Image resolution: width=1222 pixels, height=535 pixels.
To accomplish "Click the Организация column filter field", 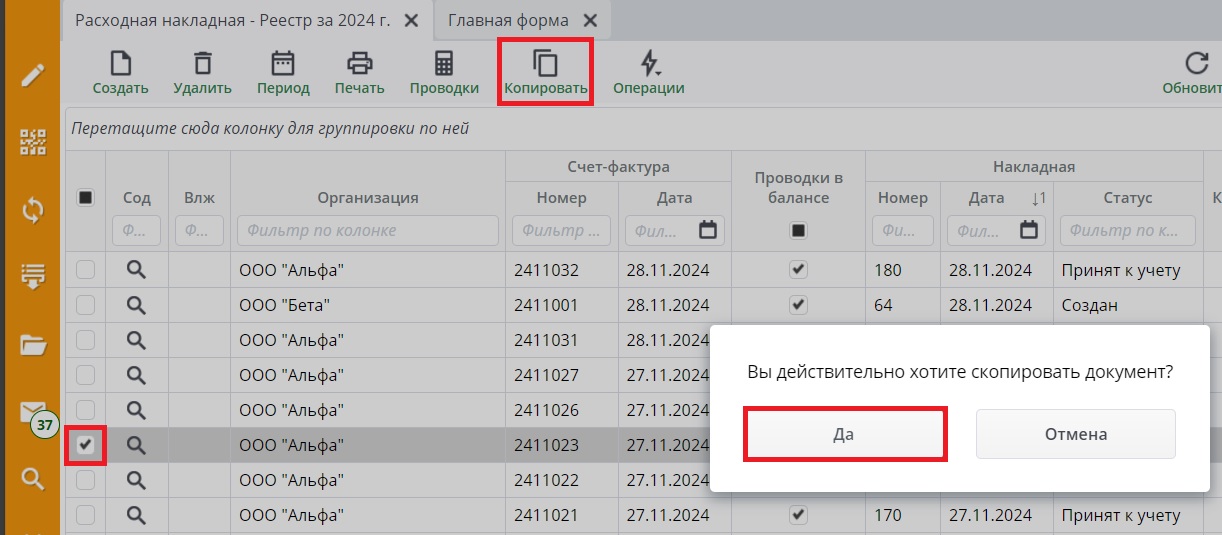I will tap(367, 231).
